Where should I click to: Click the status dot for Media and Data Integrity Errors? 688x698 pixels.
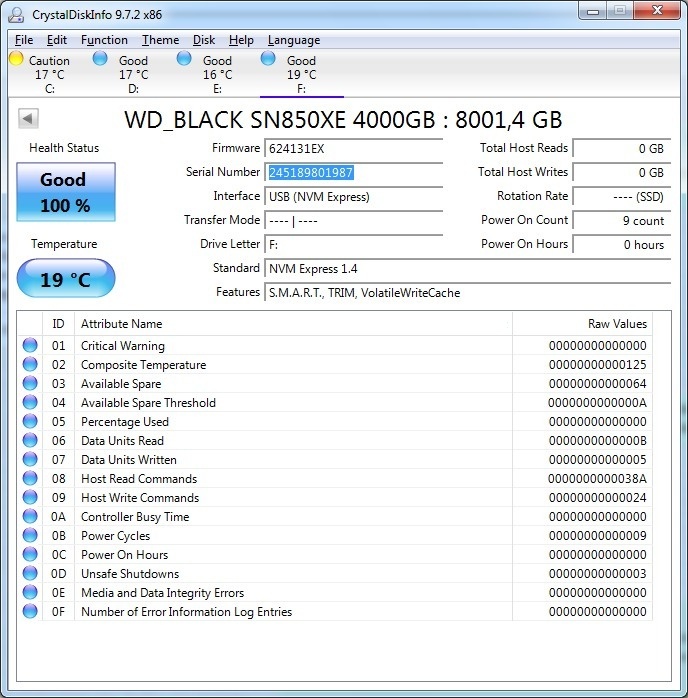tap(30, 592)
